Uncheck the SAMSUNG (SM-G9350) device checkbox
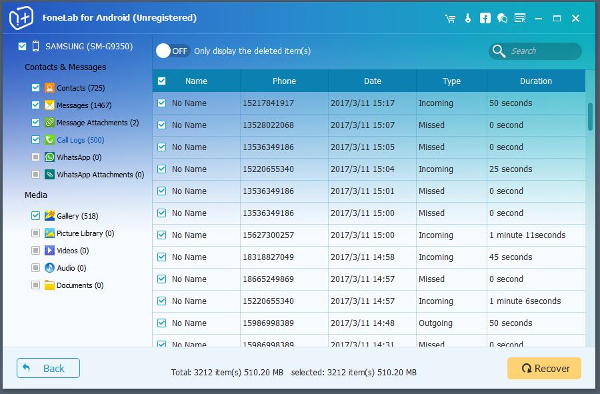The height and width of the screenshot is (394, 600). click(x=22, y=46)
